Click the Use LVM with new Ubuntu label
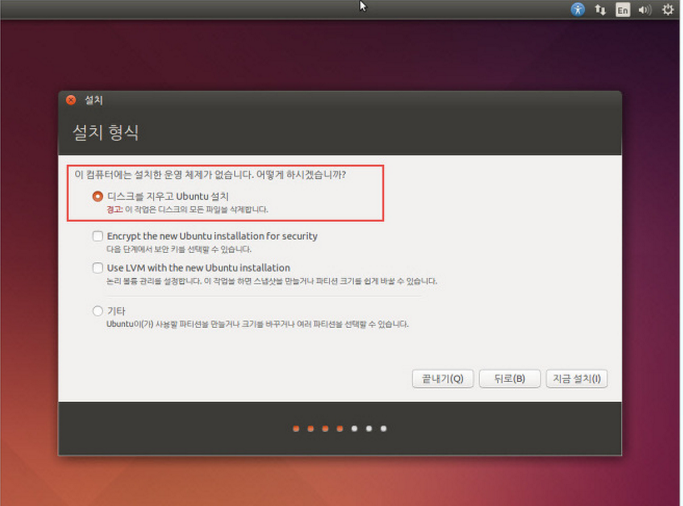Image resolution: width=683 pixels, height=506 pixels. click(x=199, y=268)
